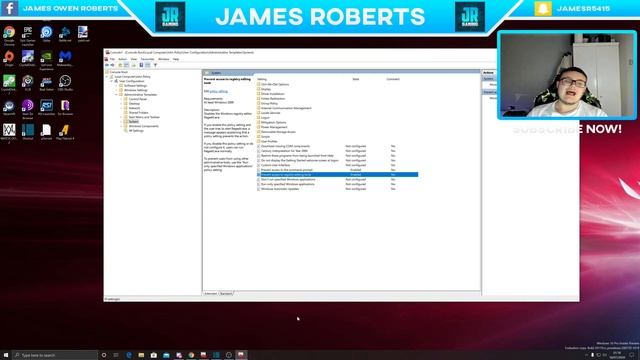Open the uTorrent desktop shortcut
Image resolution: width=640 pixels, height=360 pixels.
click(x=47, y=132)
